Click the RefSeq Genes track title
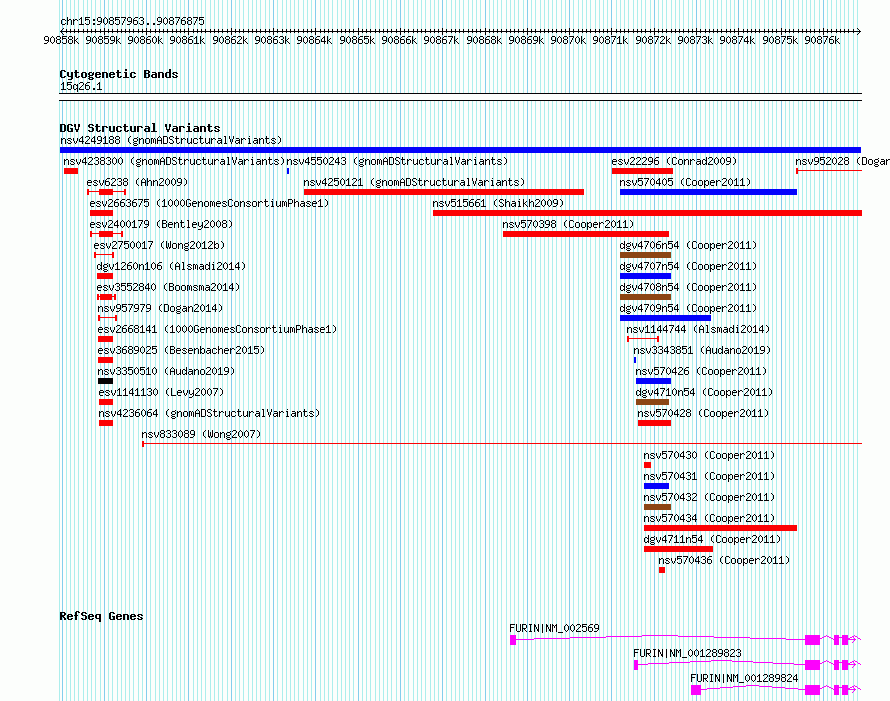Screen dimensions: 890x701 [101, 616]
